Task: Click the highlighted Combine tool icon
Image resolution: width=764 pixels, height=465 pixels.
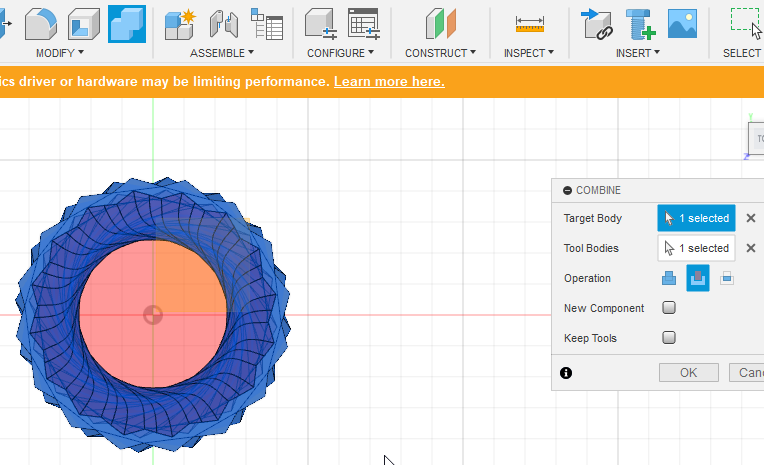Action: click(126, 23)
